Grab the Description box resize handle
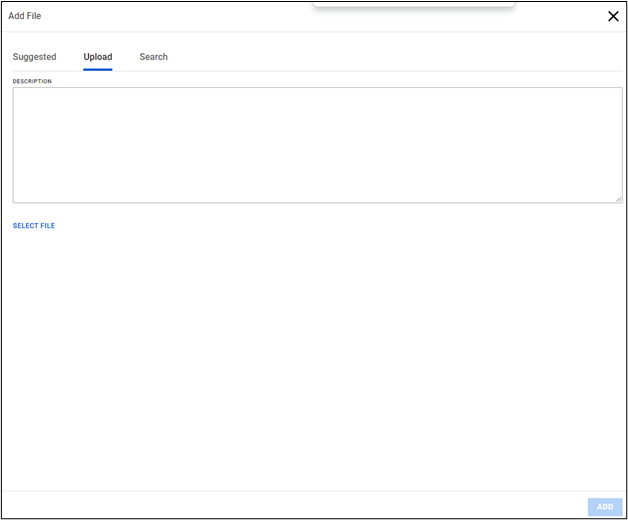The height and width of the screenshot is (520, 628). point(619,199)
